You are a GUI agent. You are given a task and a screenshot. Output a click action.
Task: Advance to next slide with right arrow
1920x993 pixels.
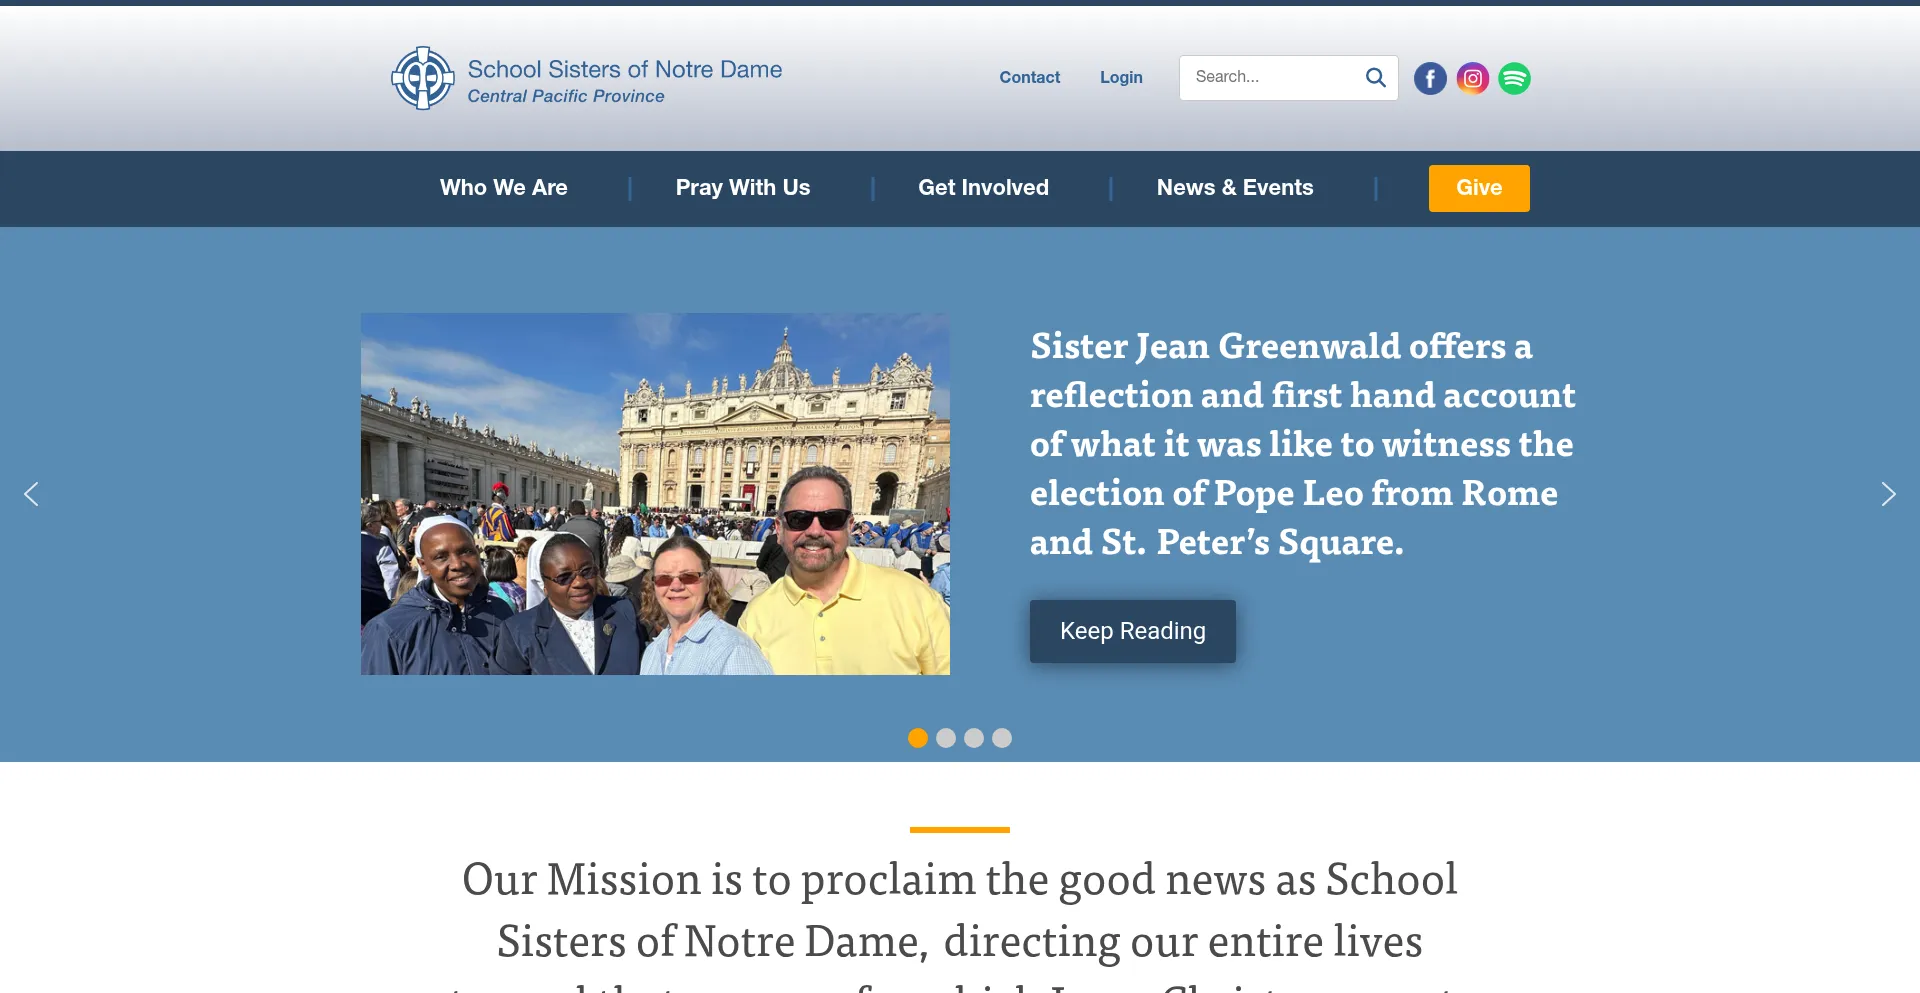pos(1888,494)
